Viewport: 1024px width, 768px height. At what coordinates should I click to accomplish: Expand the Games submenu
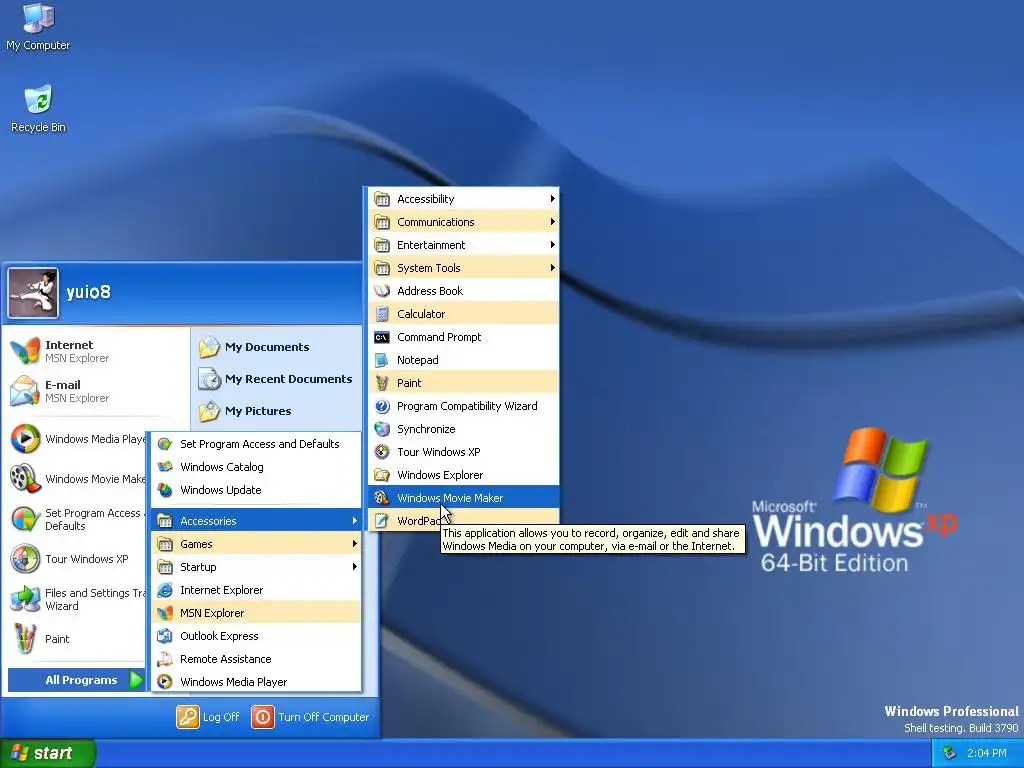256,544
